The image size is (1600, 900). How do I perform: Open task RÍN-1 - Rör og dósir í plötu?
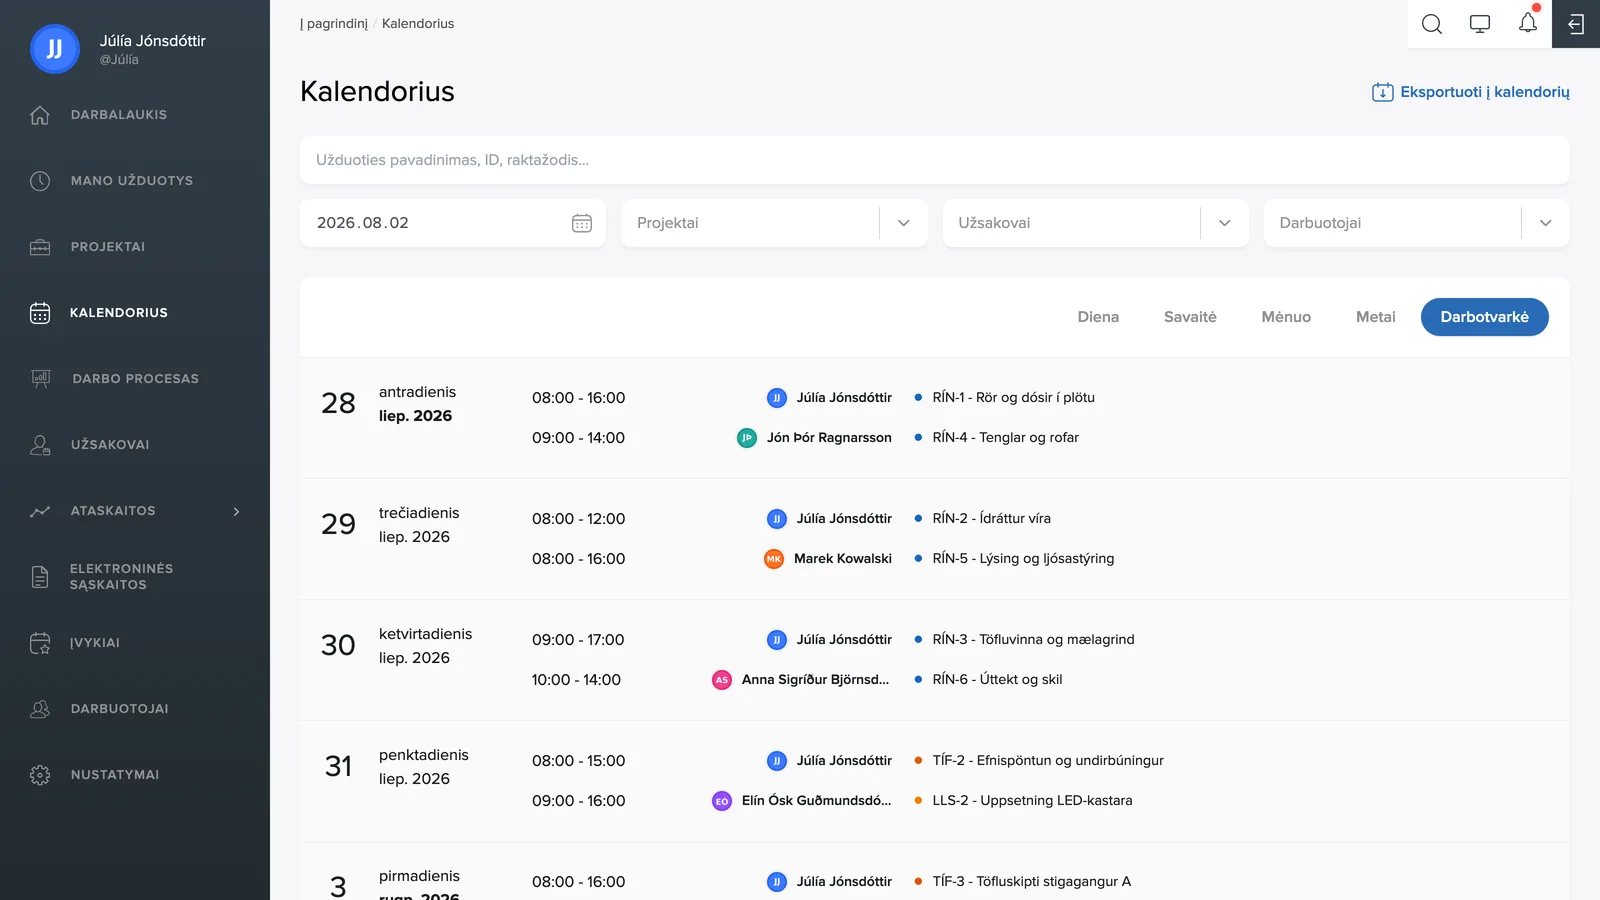(x=1013, y=398)
